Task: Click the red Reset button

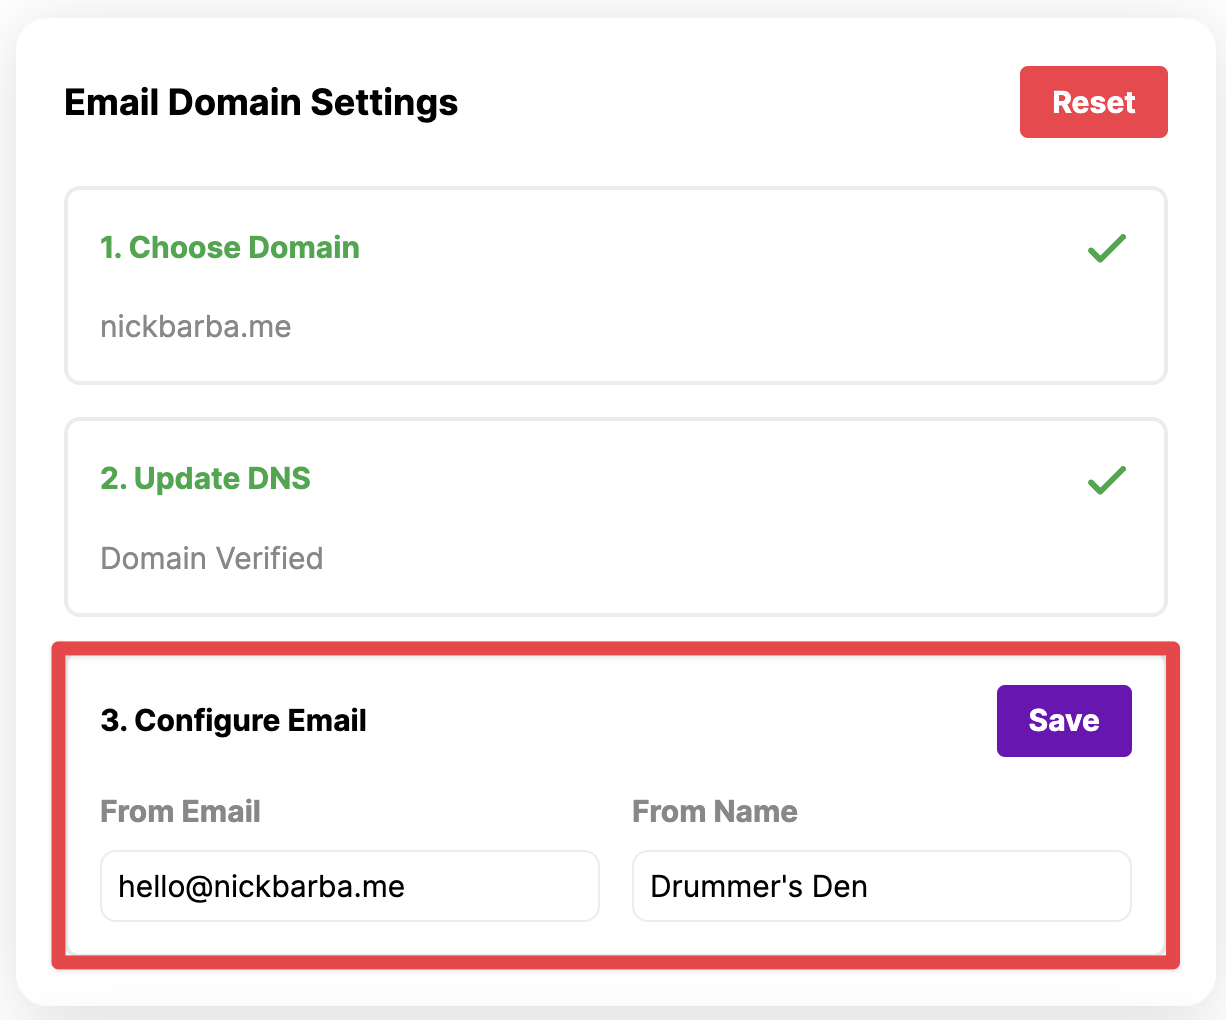Action: [1094, 102]
